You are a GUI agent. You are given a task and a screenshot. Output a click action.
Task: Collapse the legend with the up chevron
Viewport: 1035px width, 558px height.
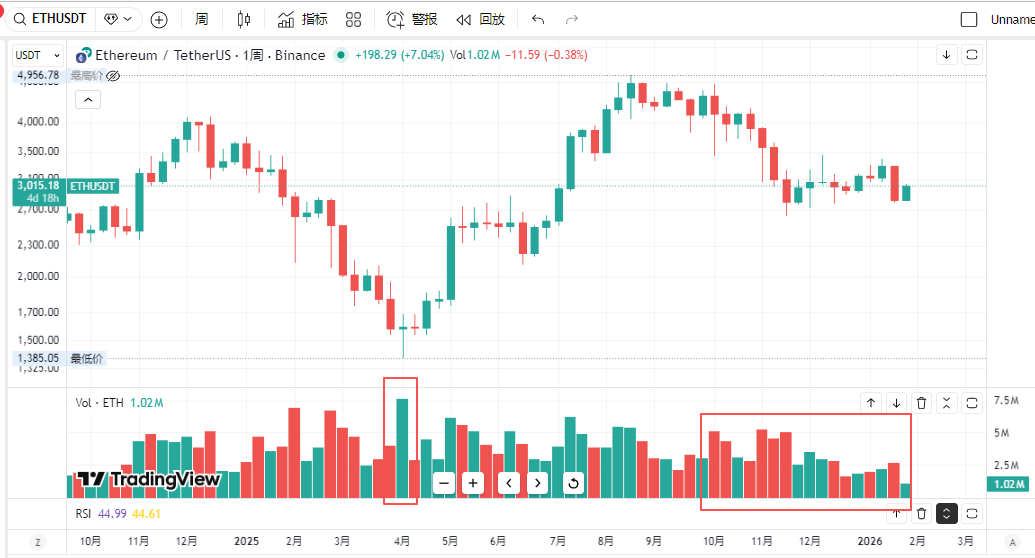[x=88, y=100]
